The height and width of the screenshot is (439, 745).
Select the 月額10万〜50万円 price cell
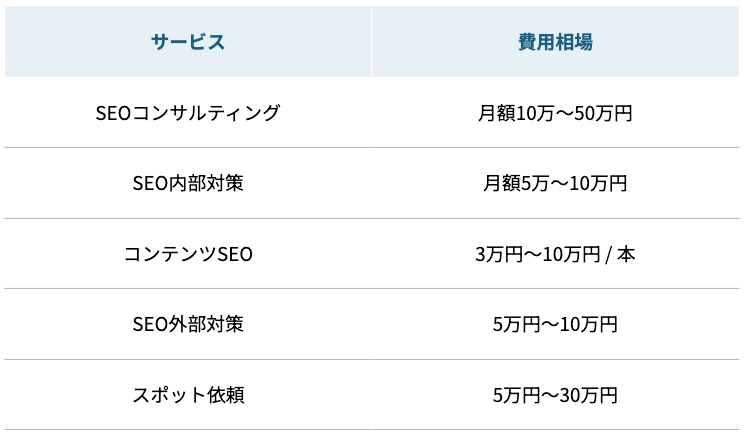pos(555,113)
